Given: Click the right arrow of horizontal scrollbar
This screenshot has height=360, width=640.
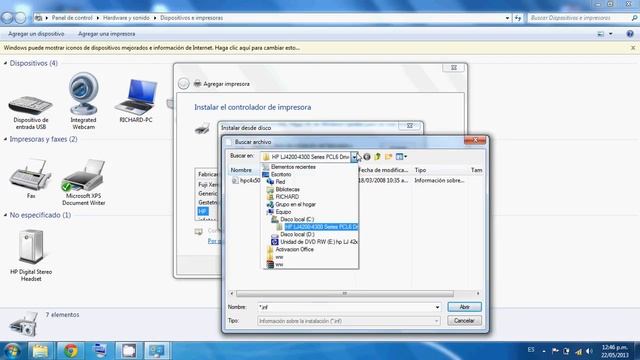Looking at the screenshot, I should [x=478, y=293].
